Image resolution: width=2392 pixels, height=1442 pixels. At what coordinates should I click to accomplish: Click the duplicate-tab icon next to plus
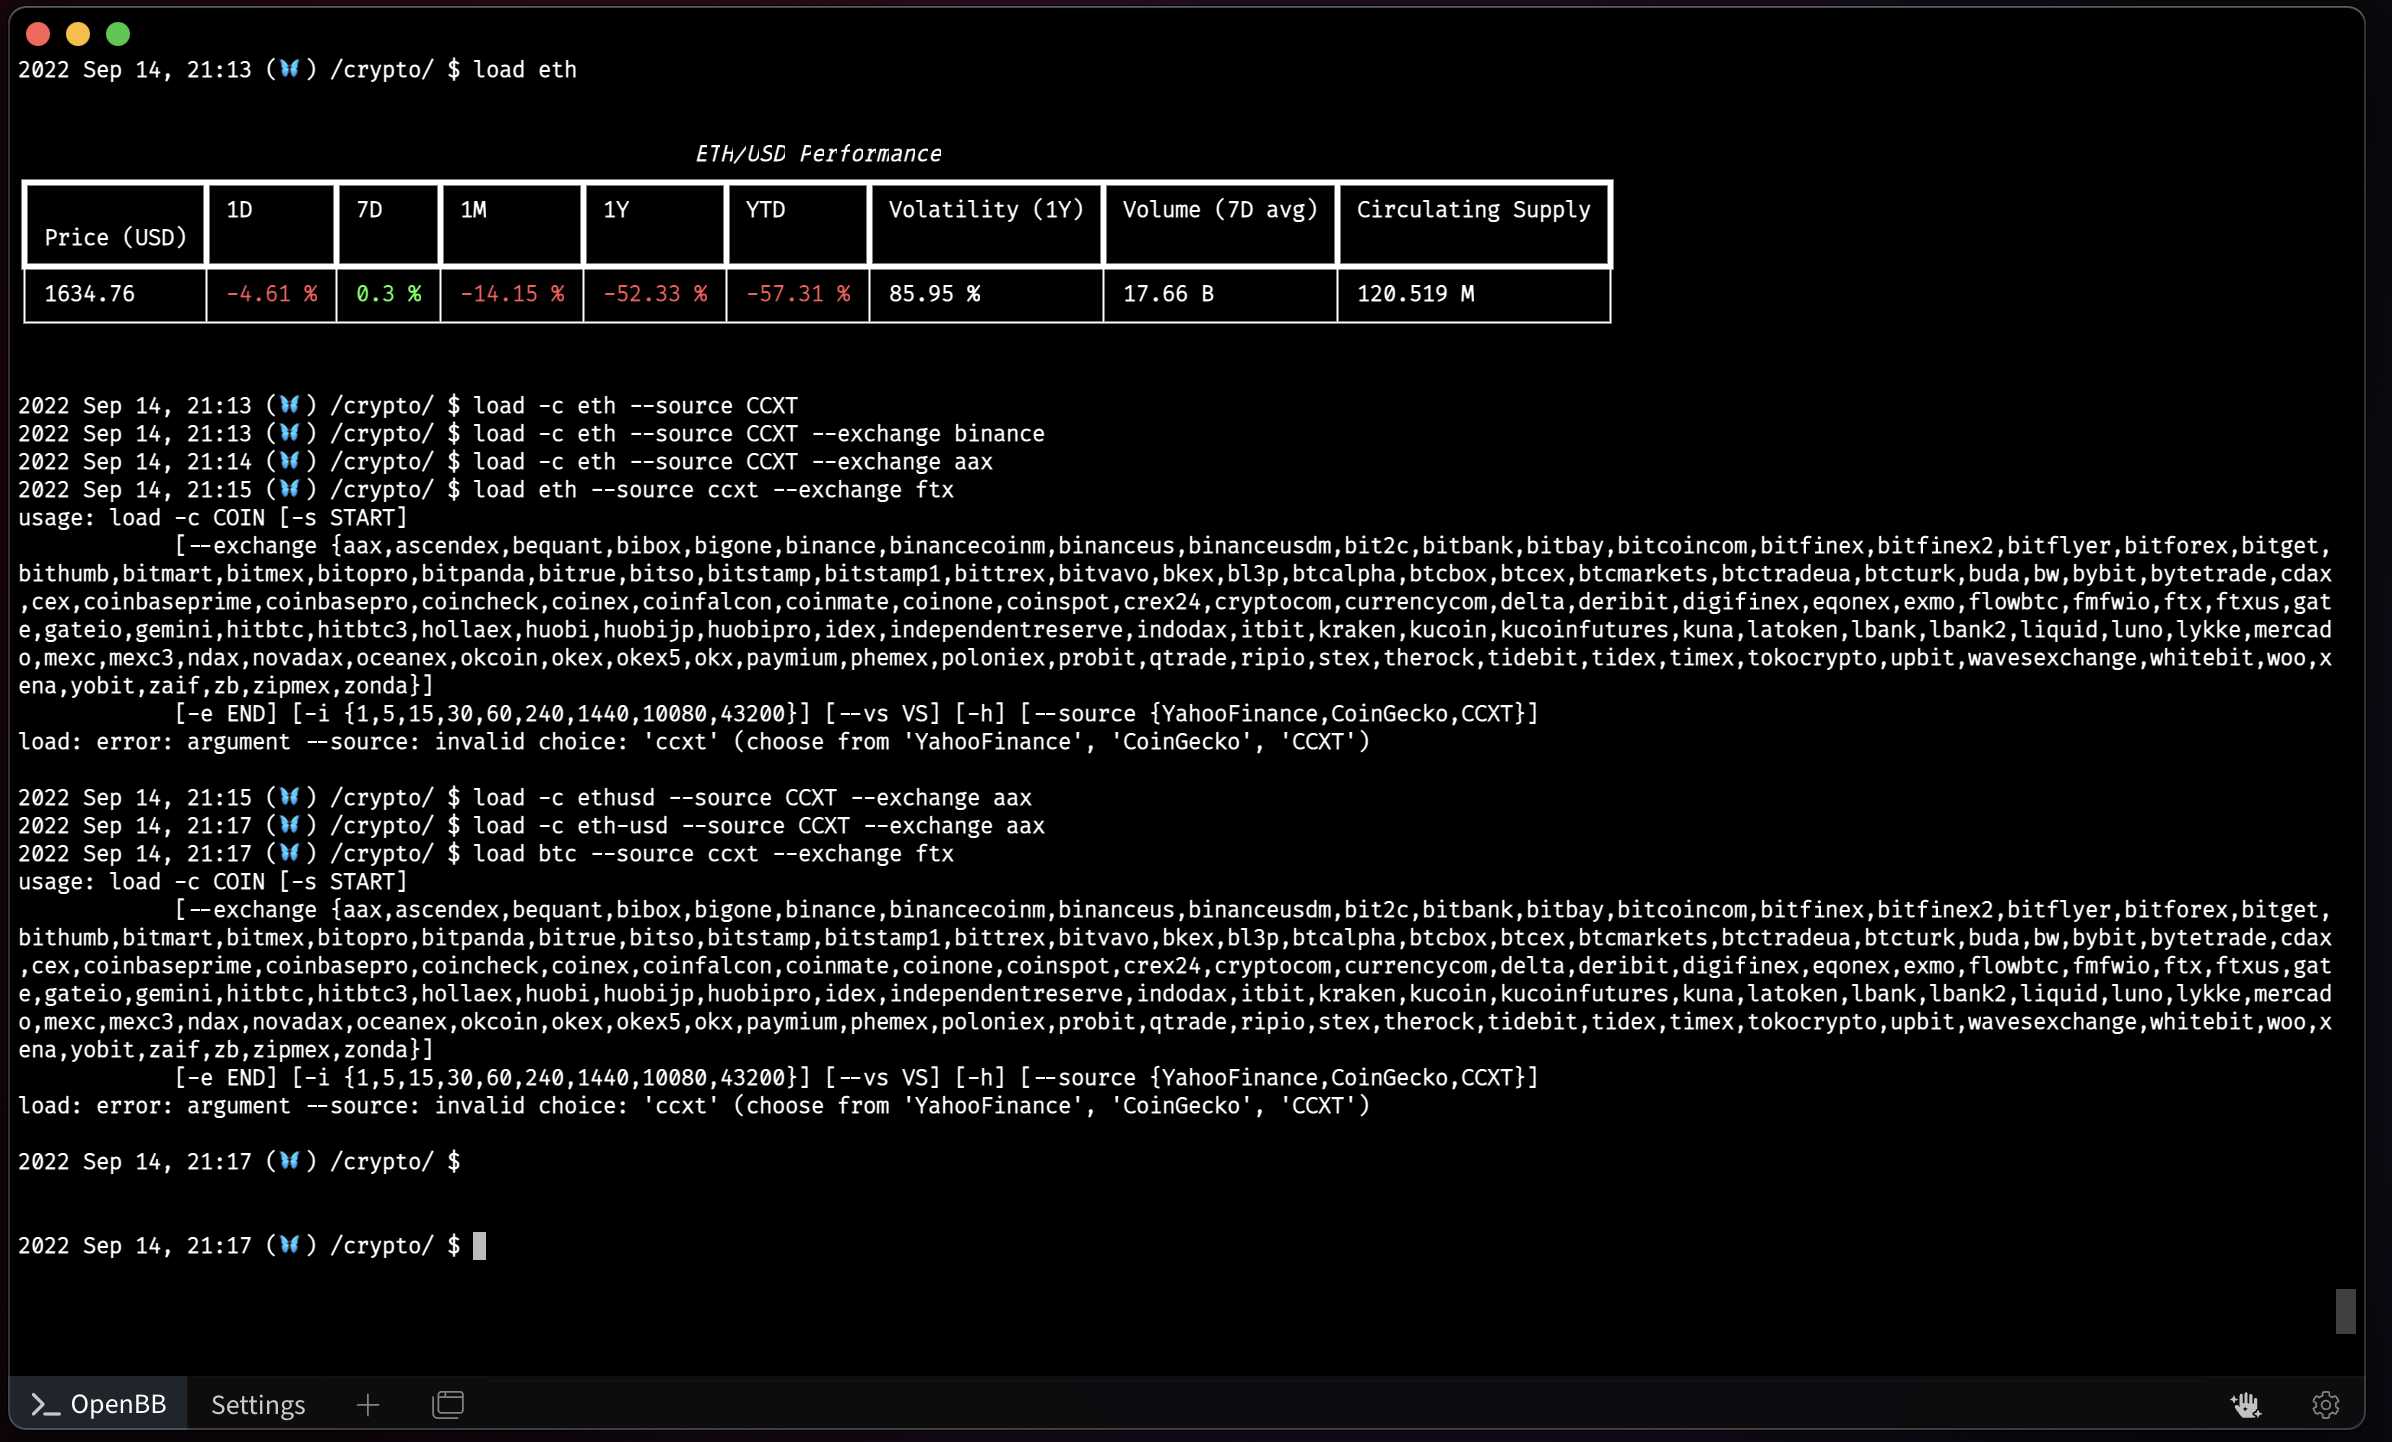(x=448, y=1403)
